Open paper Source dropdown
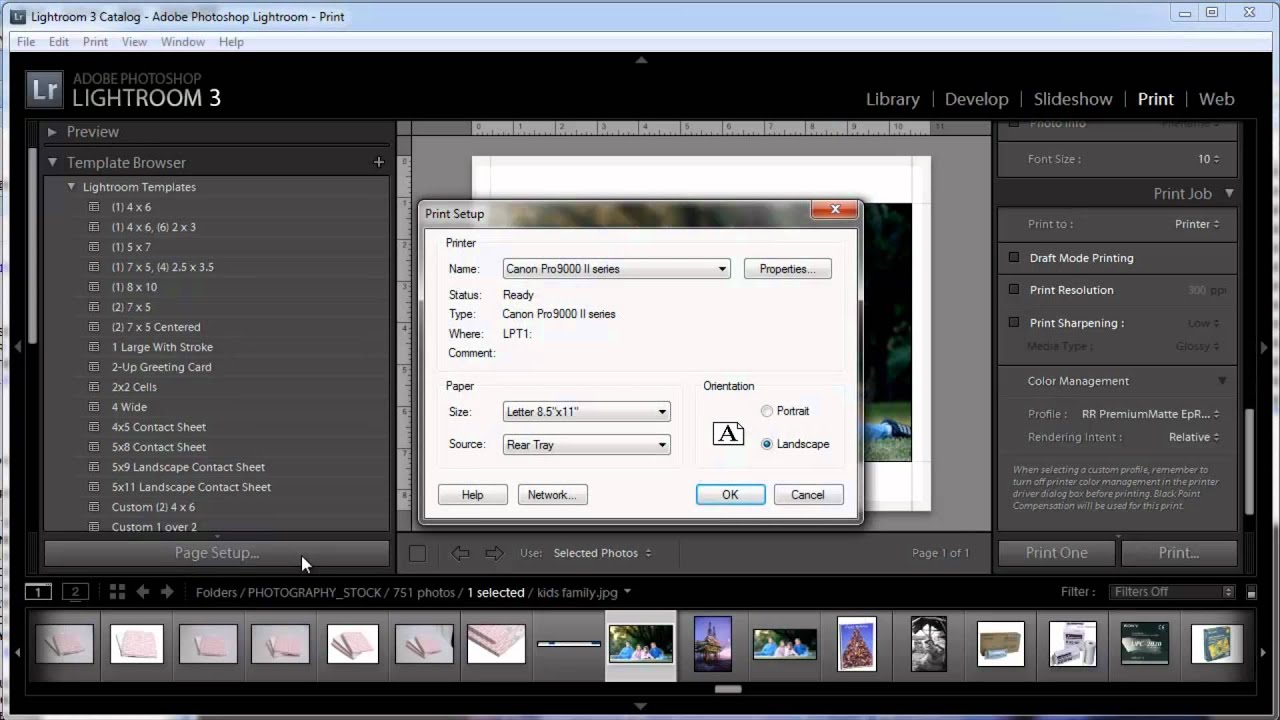Viewport: 1280px width, 720px height. click(586, 445)
